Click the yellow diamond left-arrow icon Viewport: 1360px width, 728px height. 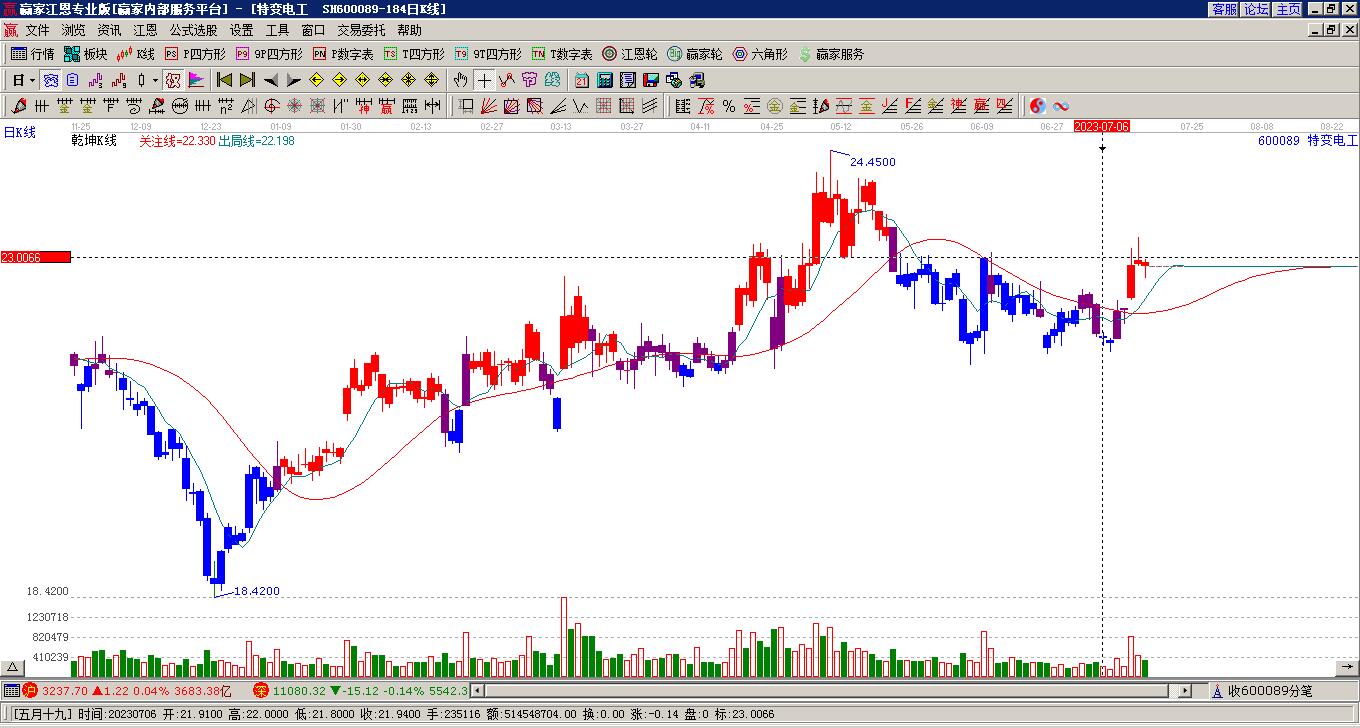pos(316,80)
